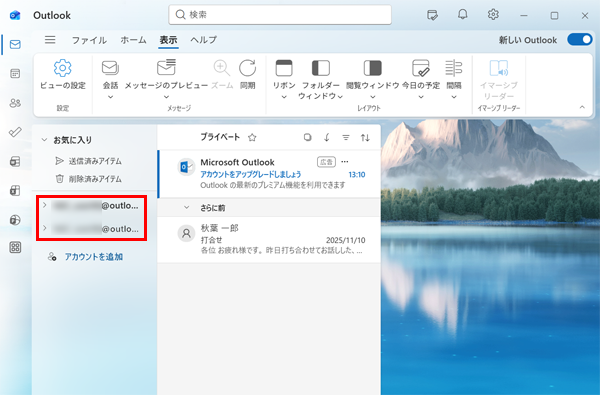Open ビューの設定 gear icon
This screenshot has height=395, width=600.
pos(63,68)
